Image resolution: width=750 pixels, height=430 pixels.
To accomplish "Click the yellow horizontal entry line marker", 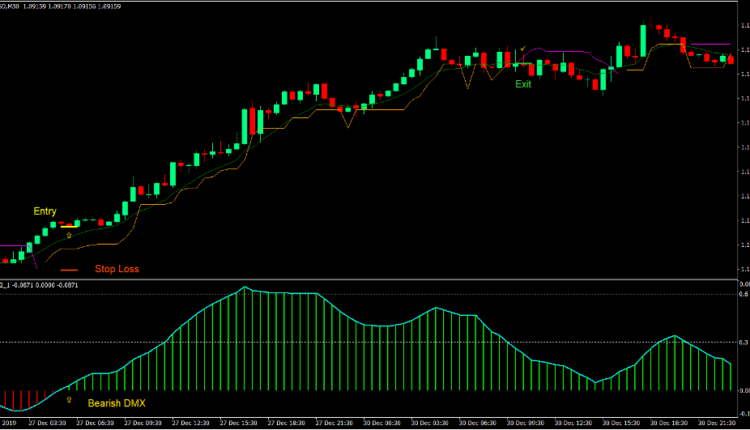I will (x=67, y=226).
